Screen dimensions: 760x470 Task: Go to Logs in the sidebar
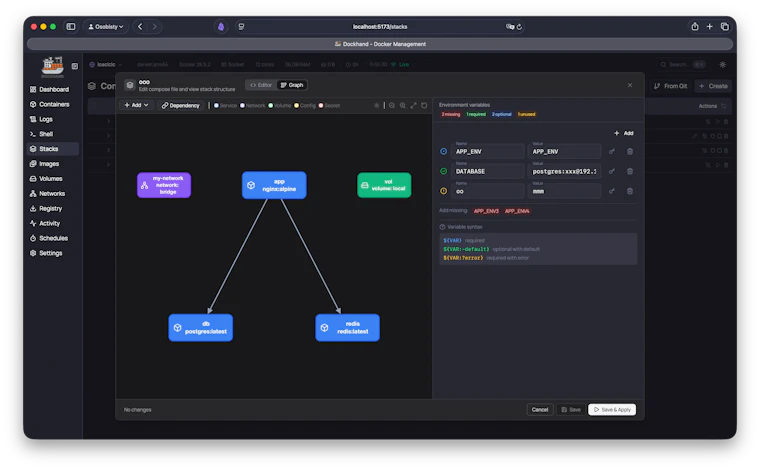(42, 119)
